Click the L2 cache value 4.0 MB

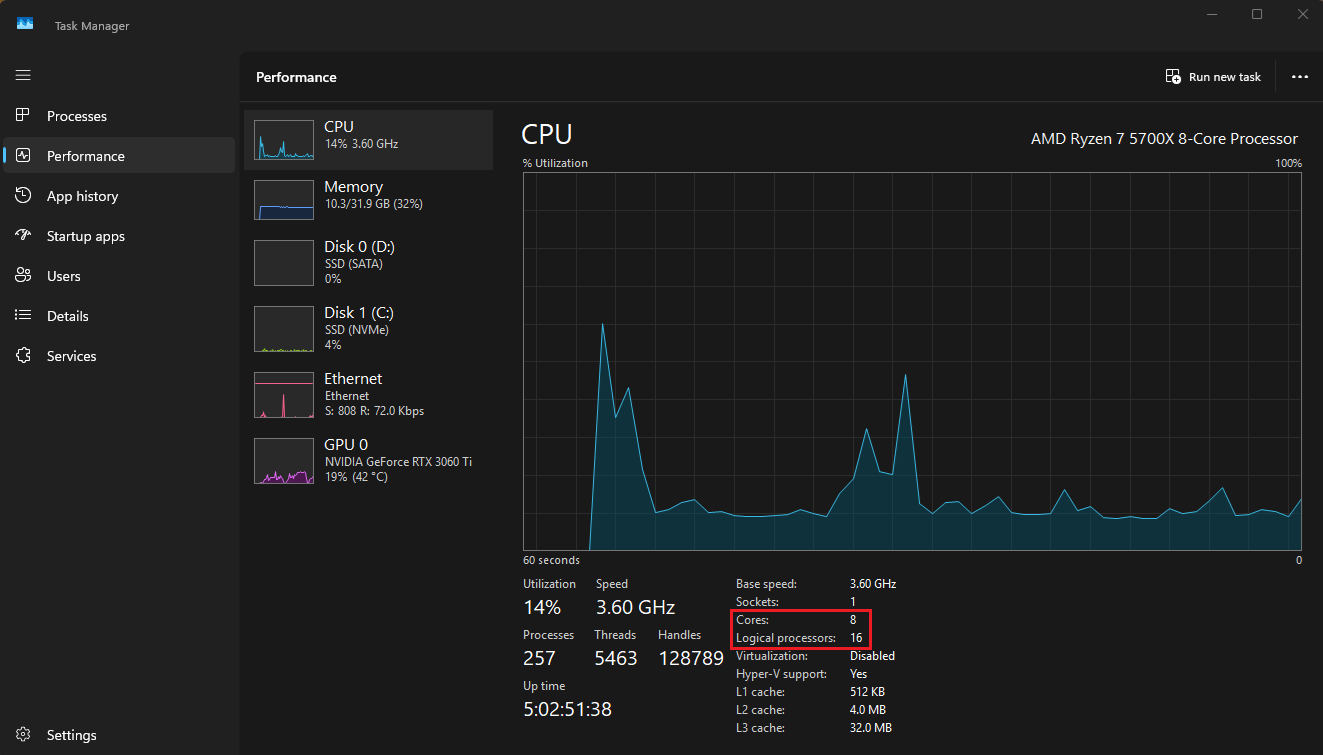tap(866, 710)
